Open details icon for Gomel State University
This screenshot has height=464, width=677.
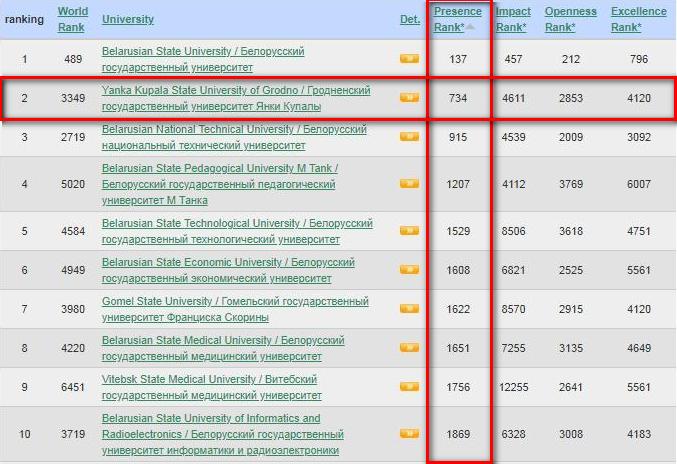coord(409,309)
